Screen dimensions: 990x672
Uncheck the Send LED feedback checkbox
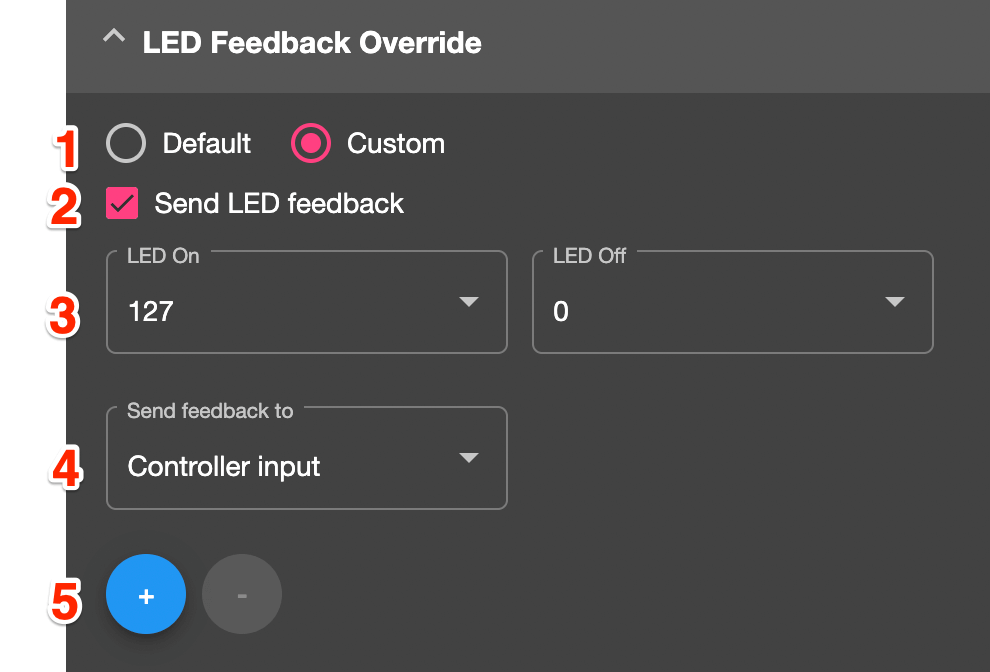click(x=122, y=204)
